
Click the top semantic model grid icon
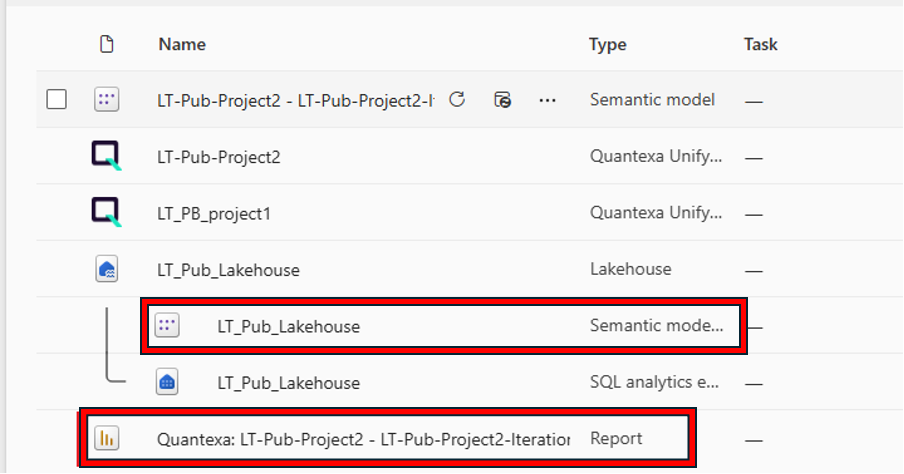click(x=106, y=99)
